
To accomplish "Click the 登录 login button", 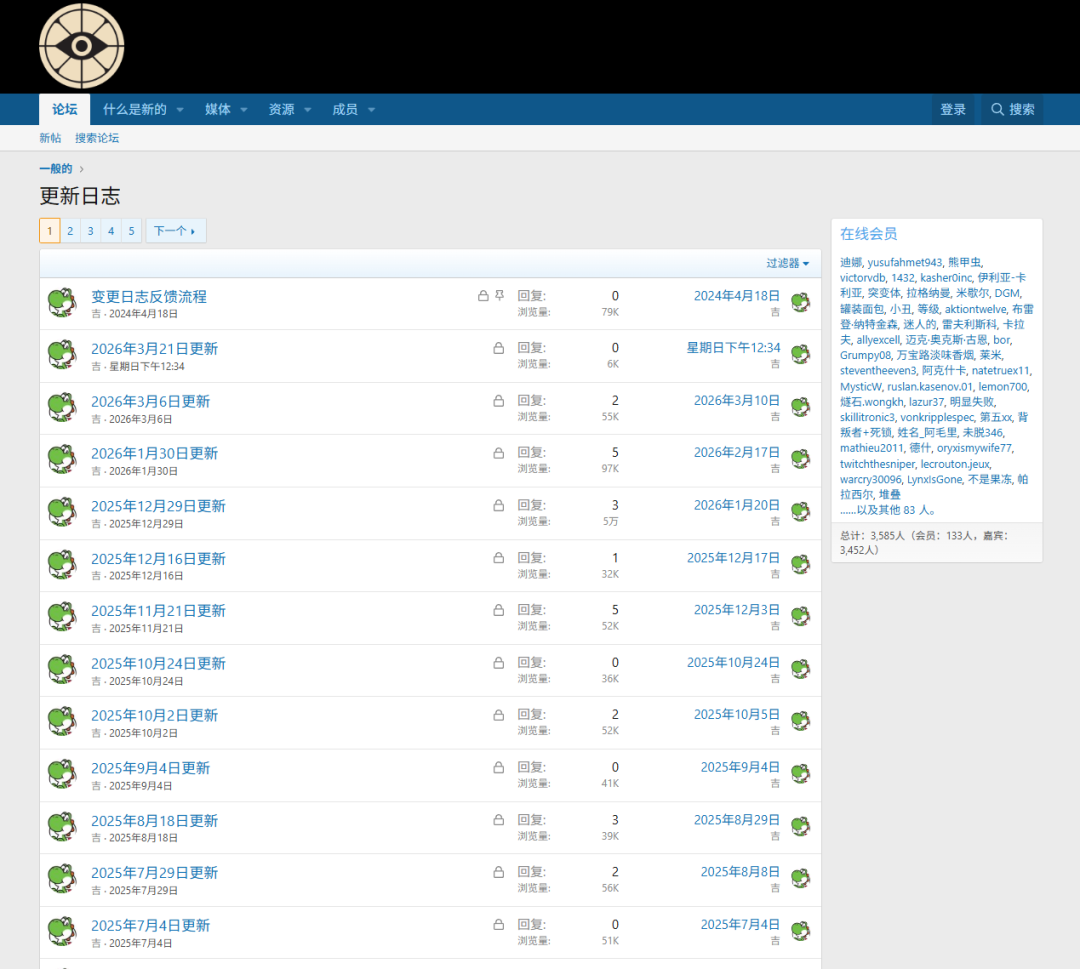I will coord(953,110).
